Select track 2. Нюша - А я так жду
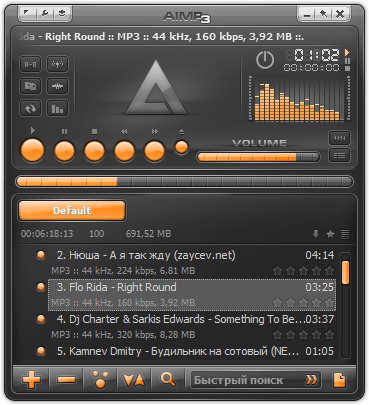Screen dimensions: 369x405 192,263
